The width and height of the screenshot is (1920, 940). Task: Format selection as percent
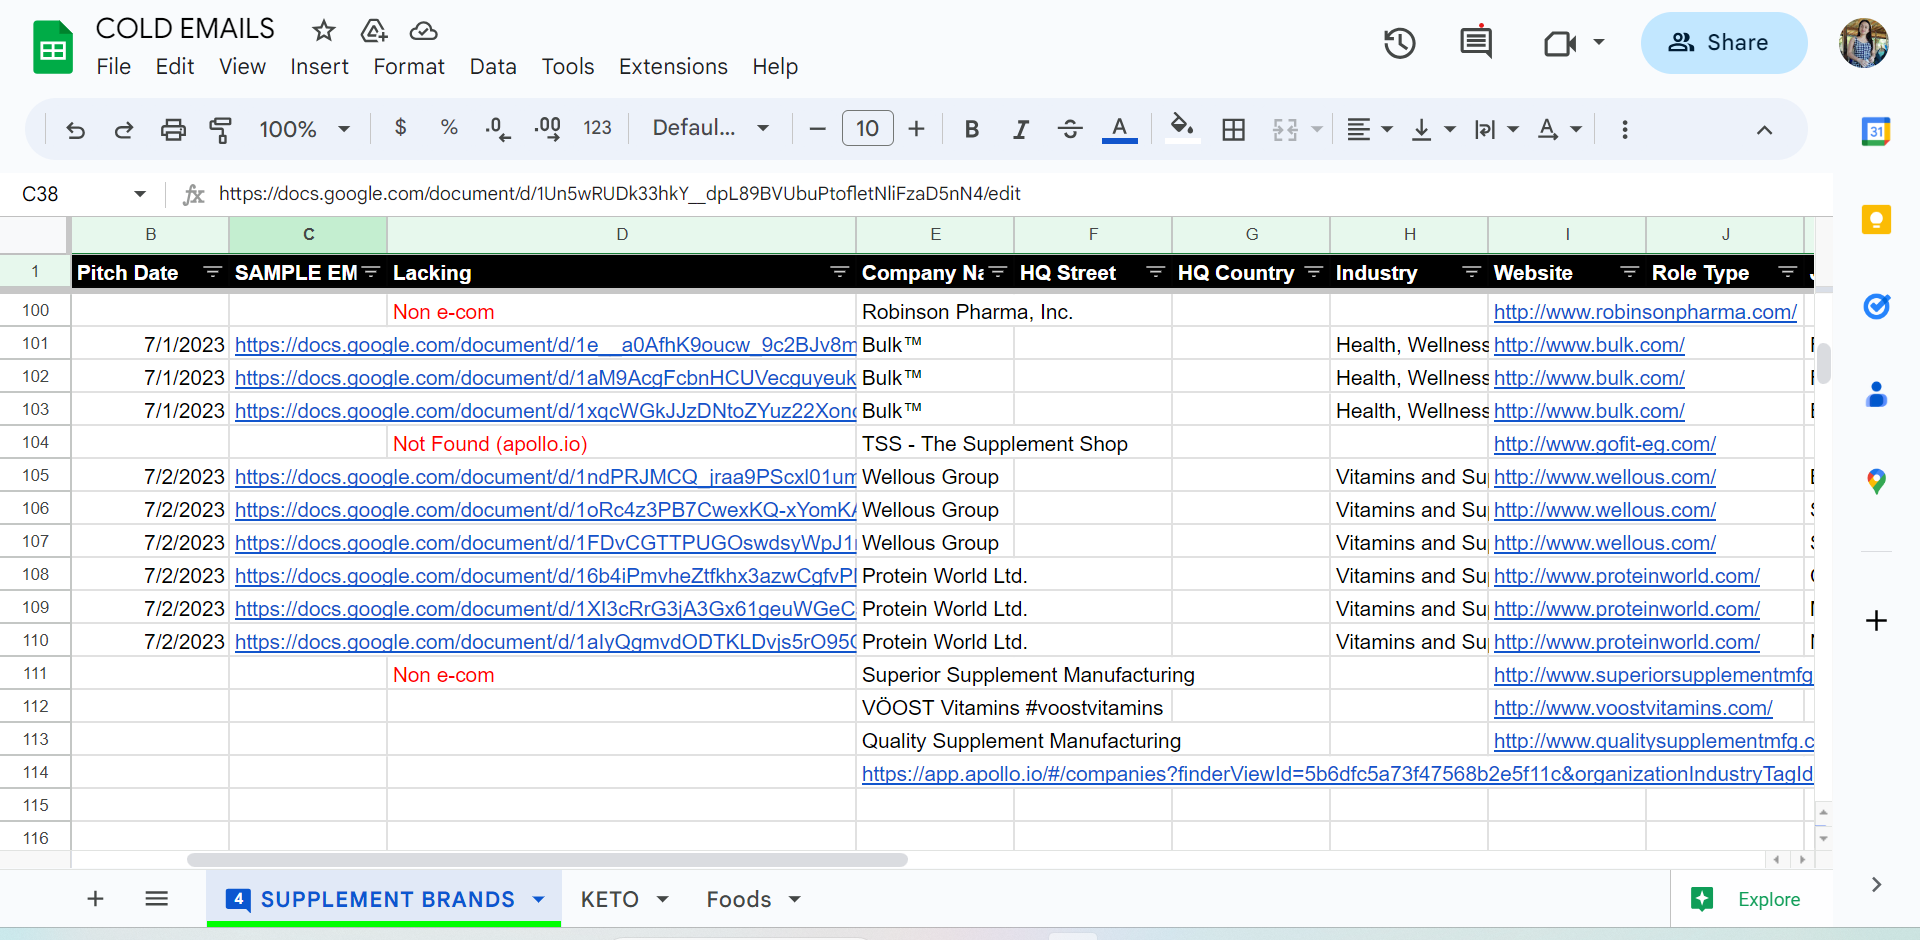(x=449, y=127)
